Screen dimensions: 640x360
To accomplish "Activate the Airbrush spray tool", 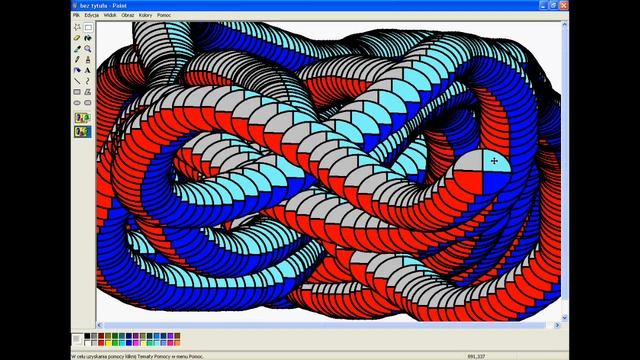I will (x=77, y=70).
